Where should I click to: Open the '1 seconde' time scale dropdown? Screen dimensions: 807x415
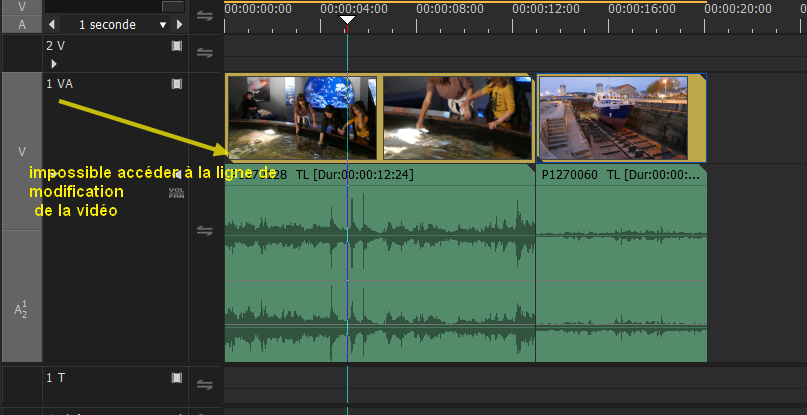coord(163,25)
